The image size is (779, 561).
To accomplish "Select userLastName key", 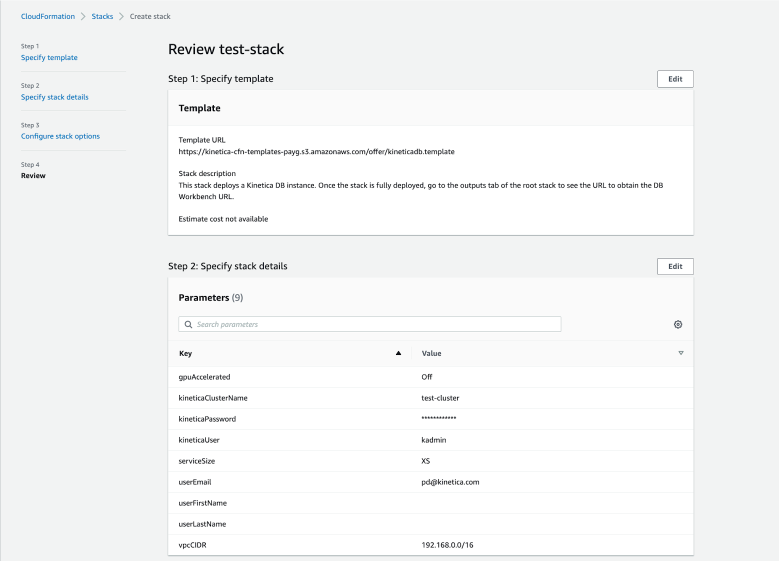I will [202, 524].
